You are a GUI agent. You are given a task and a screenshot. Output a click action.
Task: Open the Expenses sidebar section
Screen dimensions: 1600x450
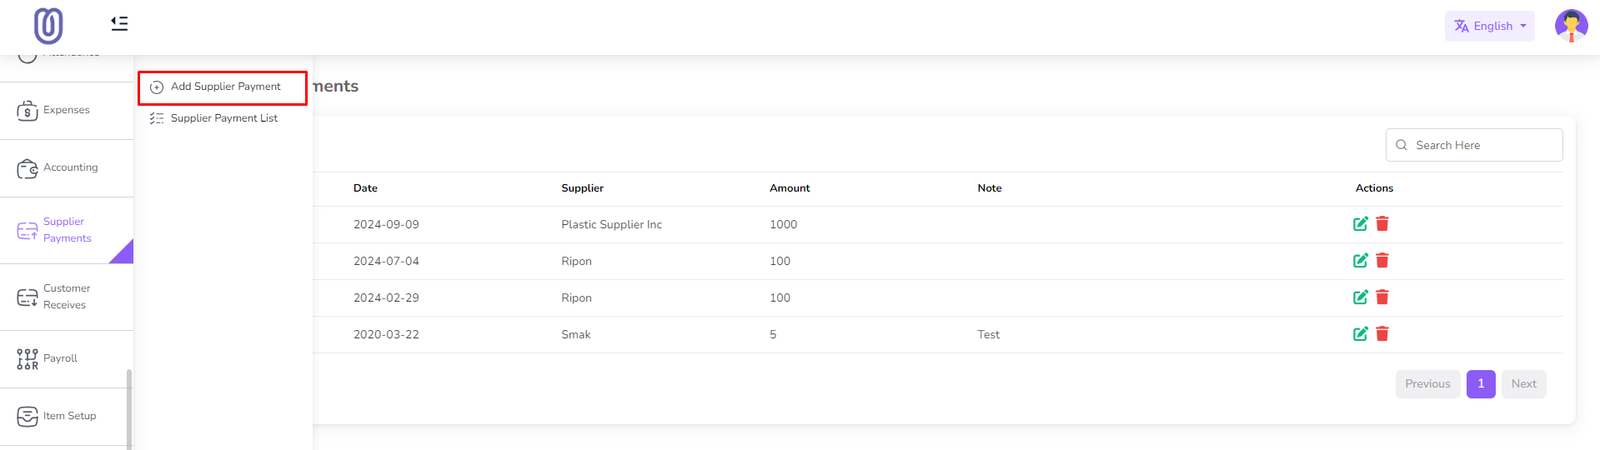click(x=66, y=110)
